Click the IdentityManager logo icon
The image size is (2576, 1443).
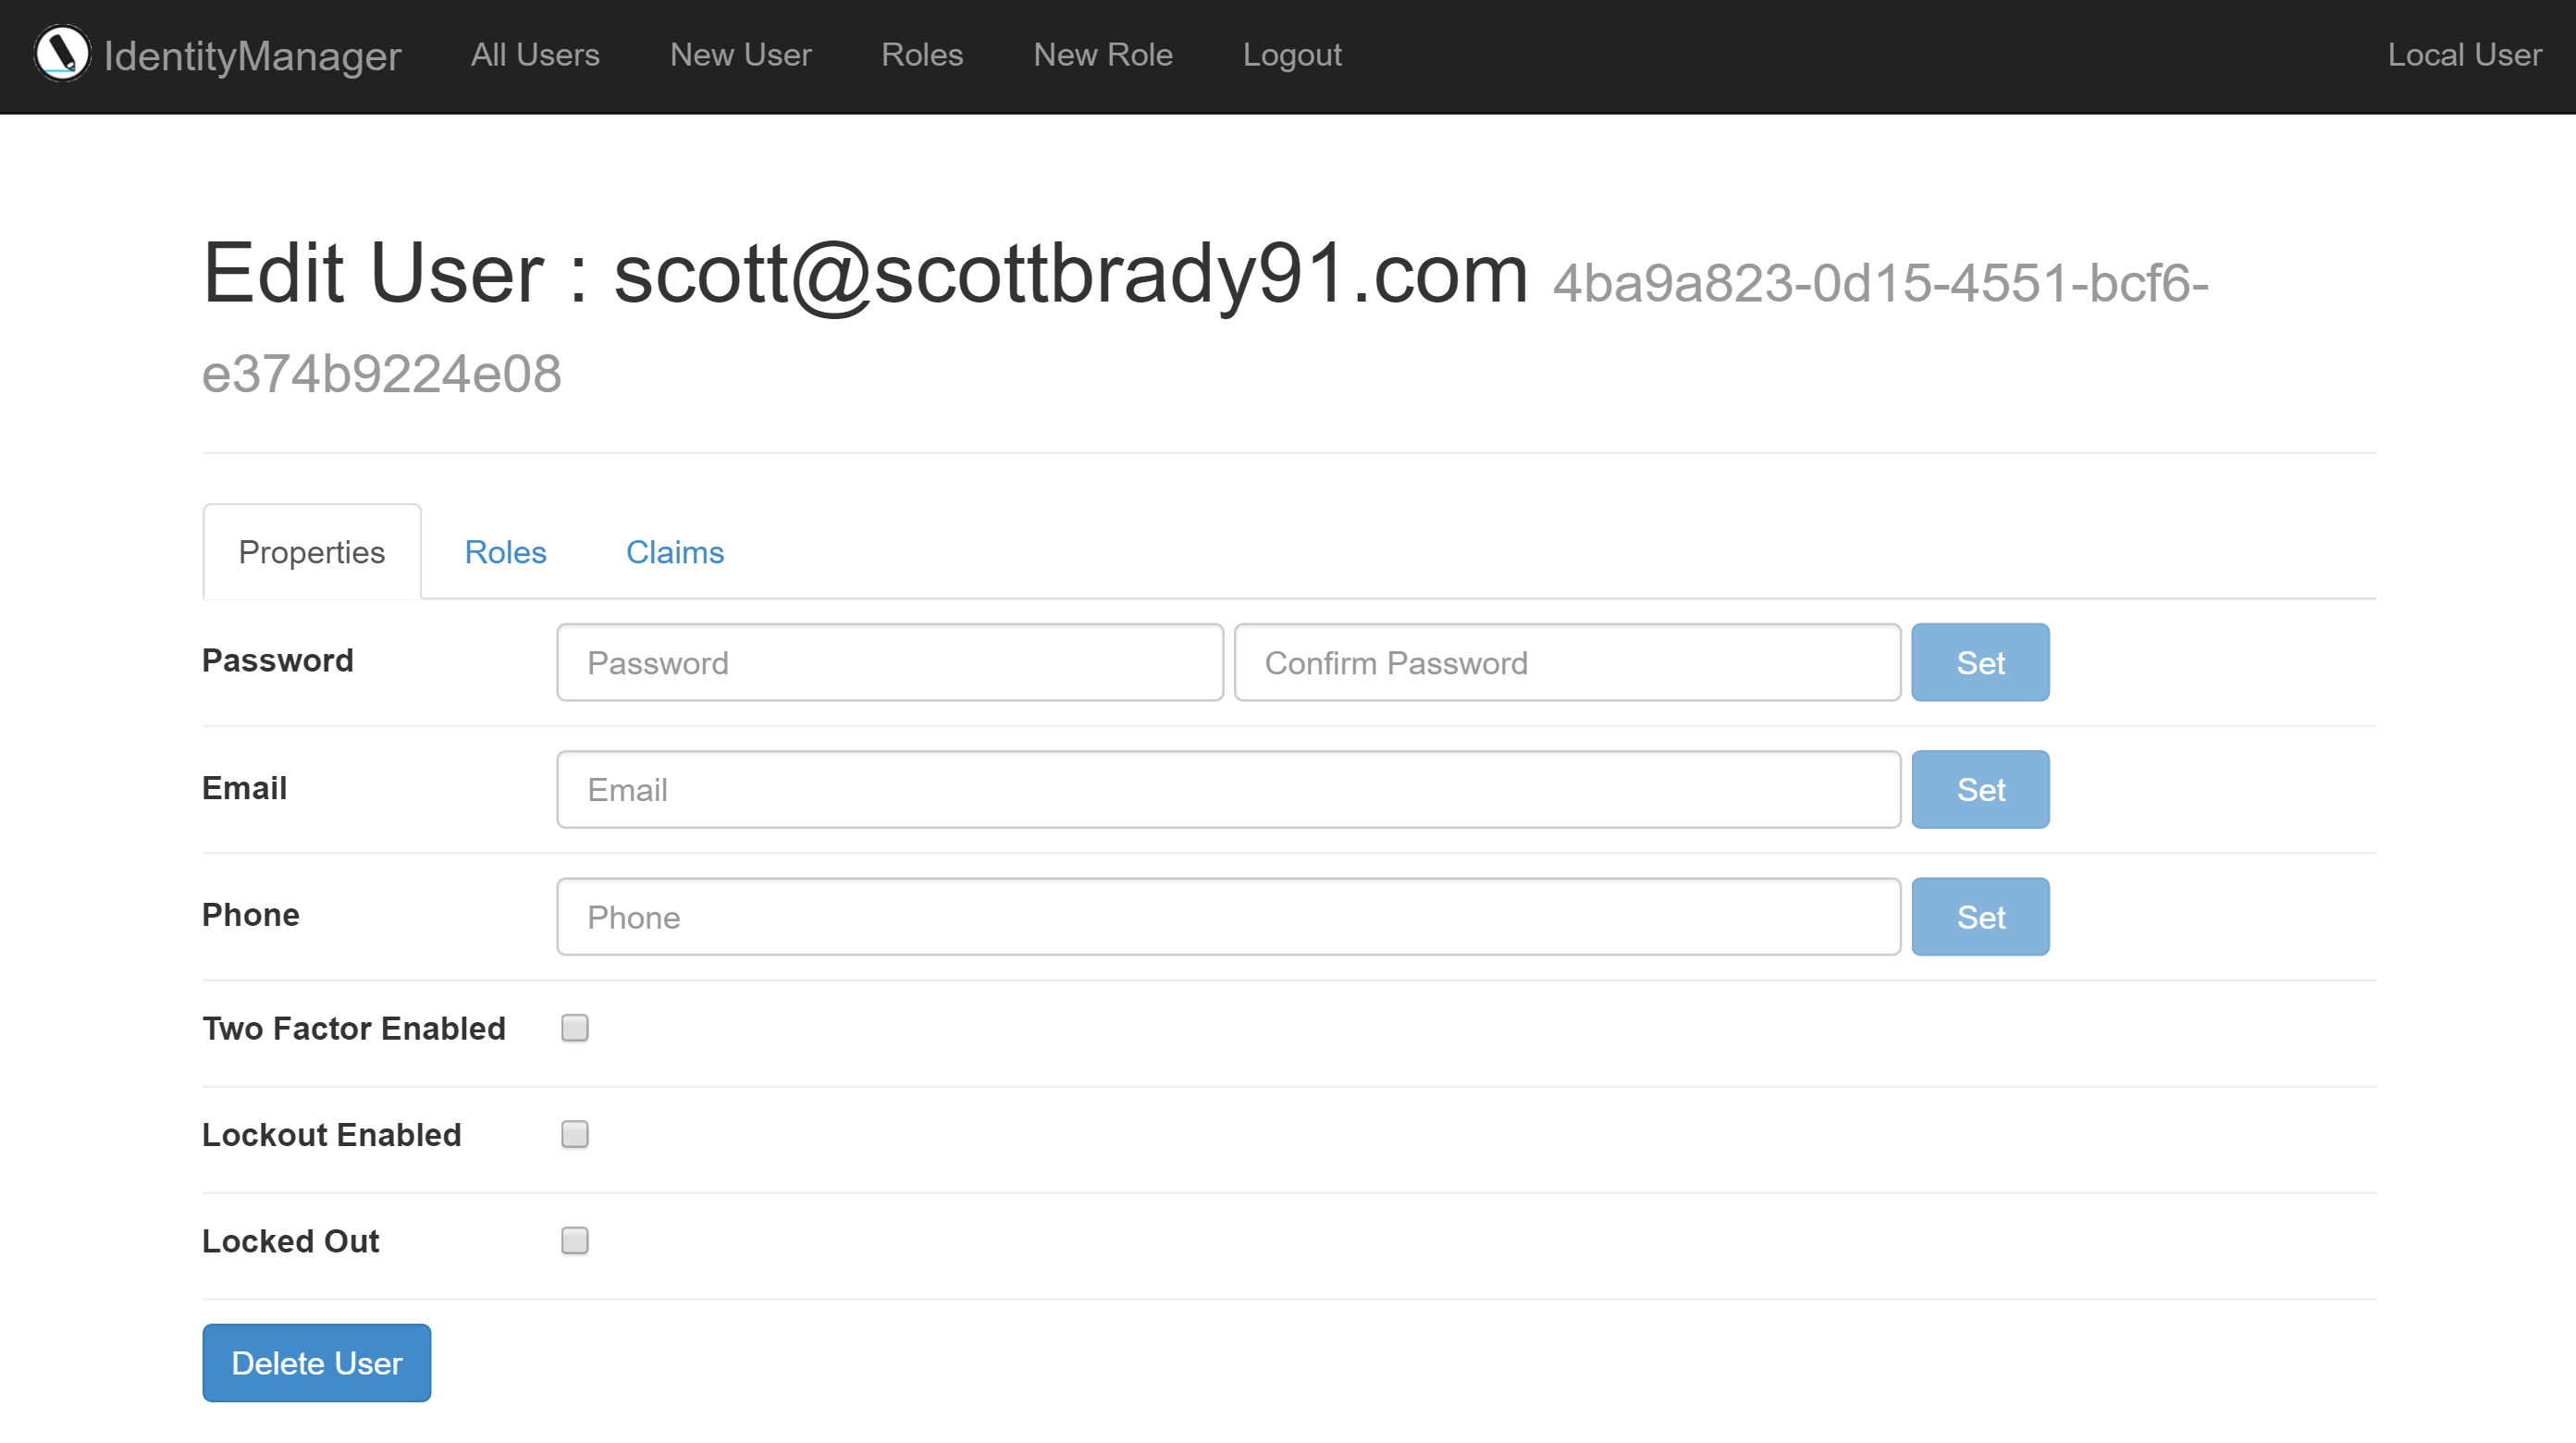[x=62, y=53]
